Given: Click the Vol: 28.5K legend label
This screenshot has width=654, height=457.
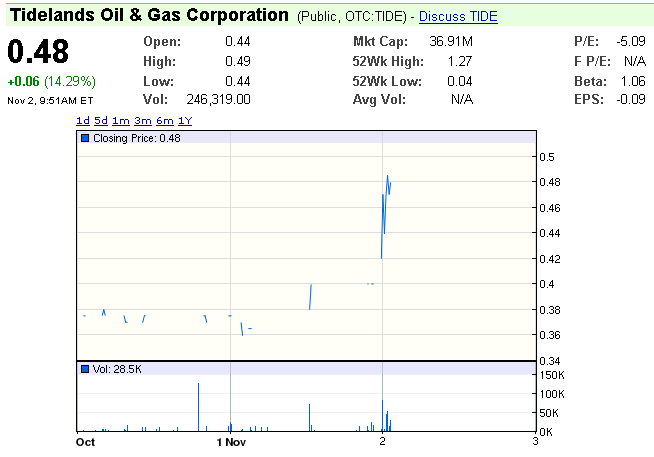Looking at the screenshot, I should [x=117, y=369].
